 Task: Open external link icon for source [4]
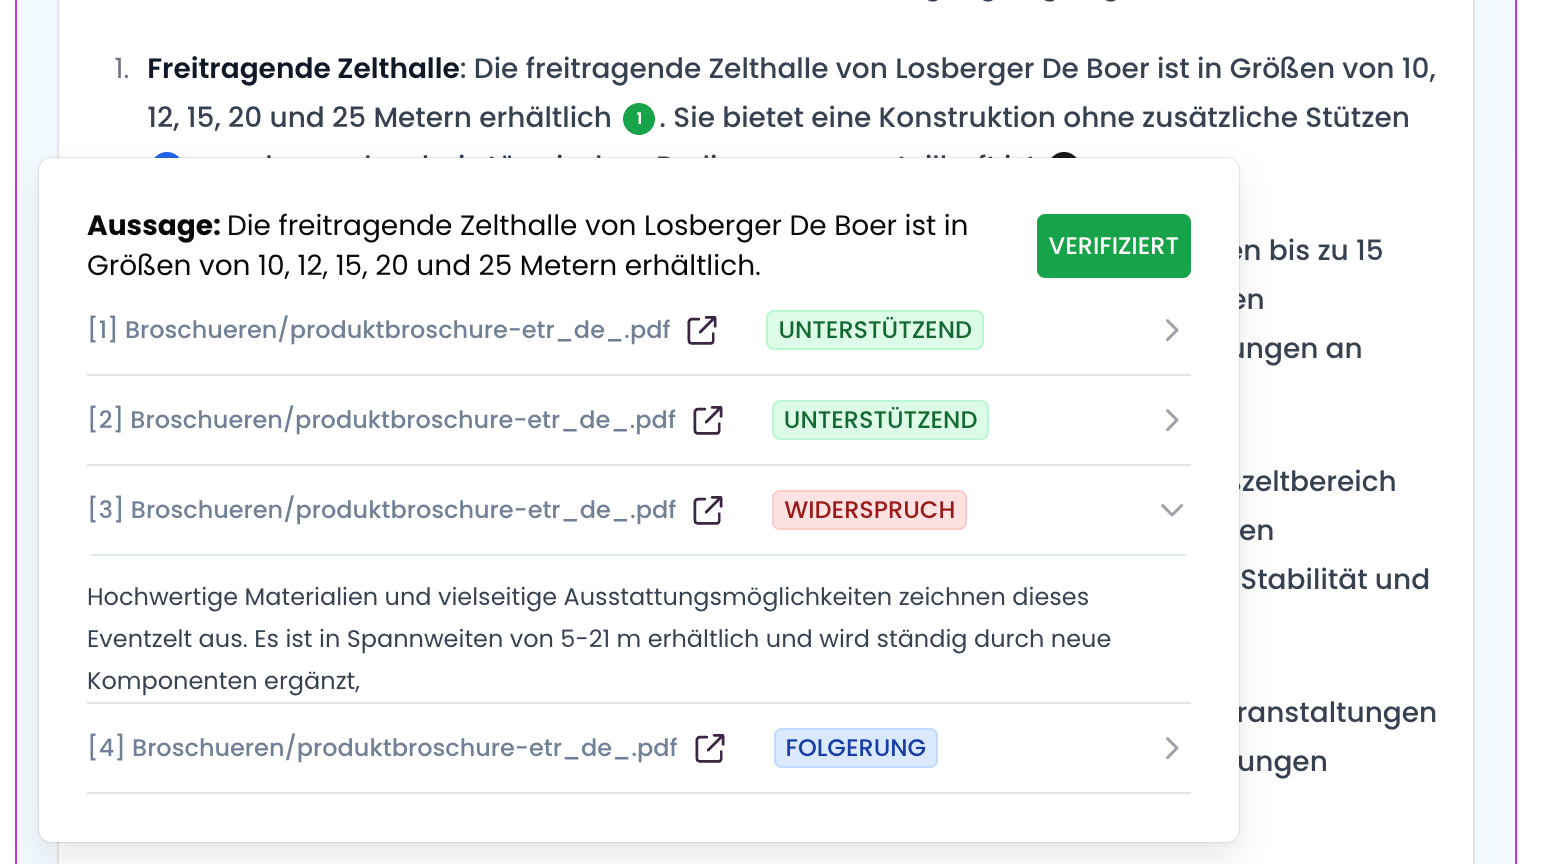(710, 748)
